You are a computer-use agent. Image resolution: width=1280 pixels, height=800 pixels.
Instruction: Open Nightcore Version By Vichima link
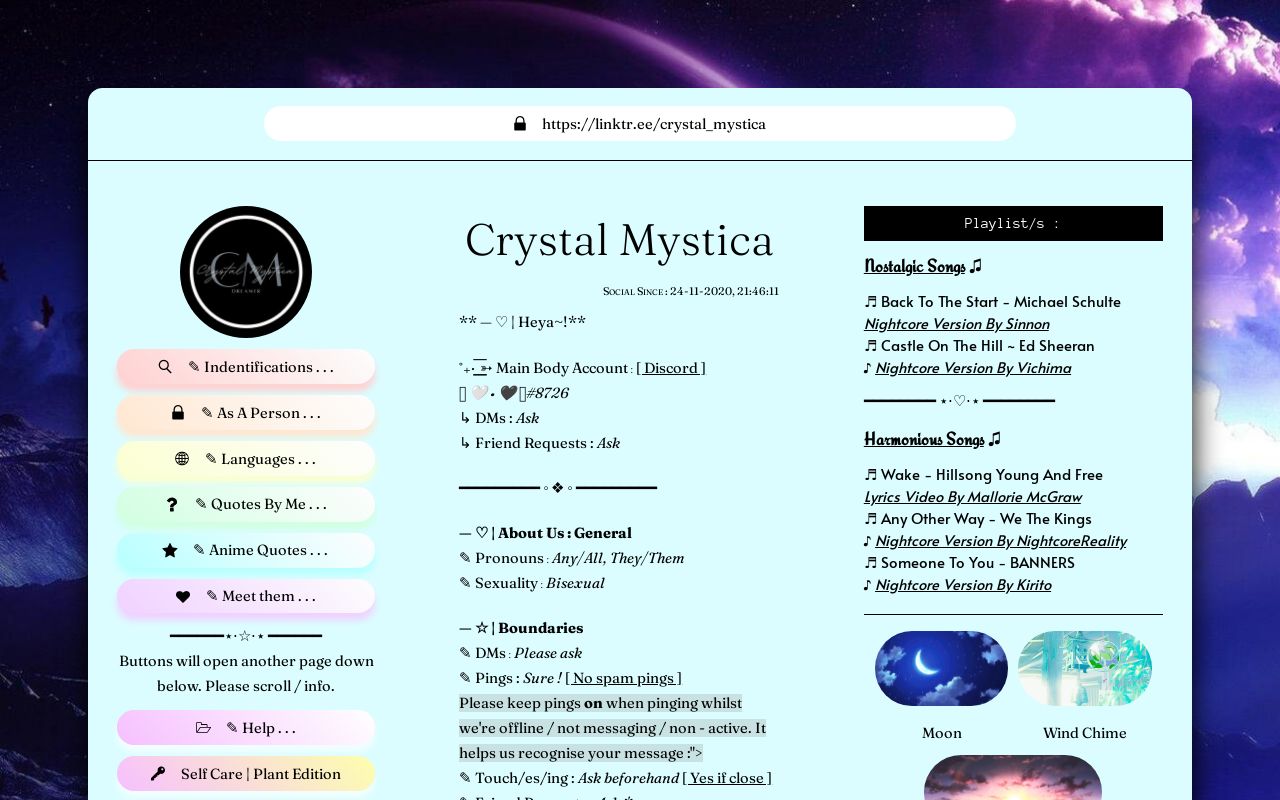tap(973, 368)
